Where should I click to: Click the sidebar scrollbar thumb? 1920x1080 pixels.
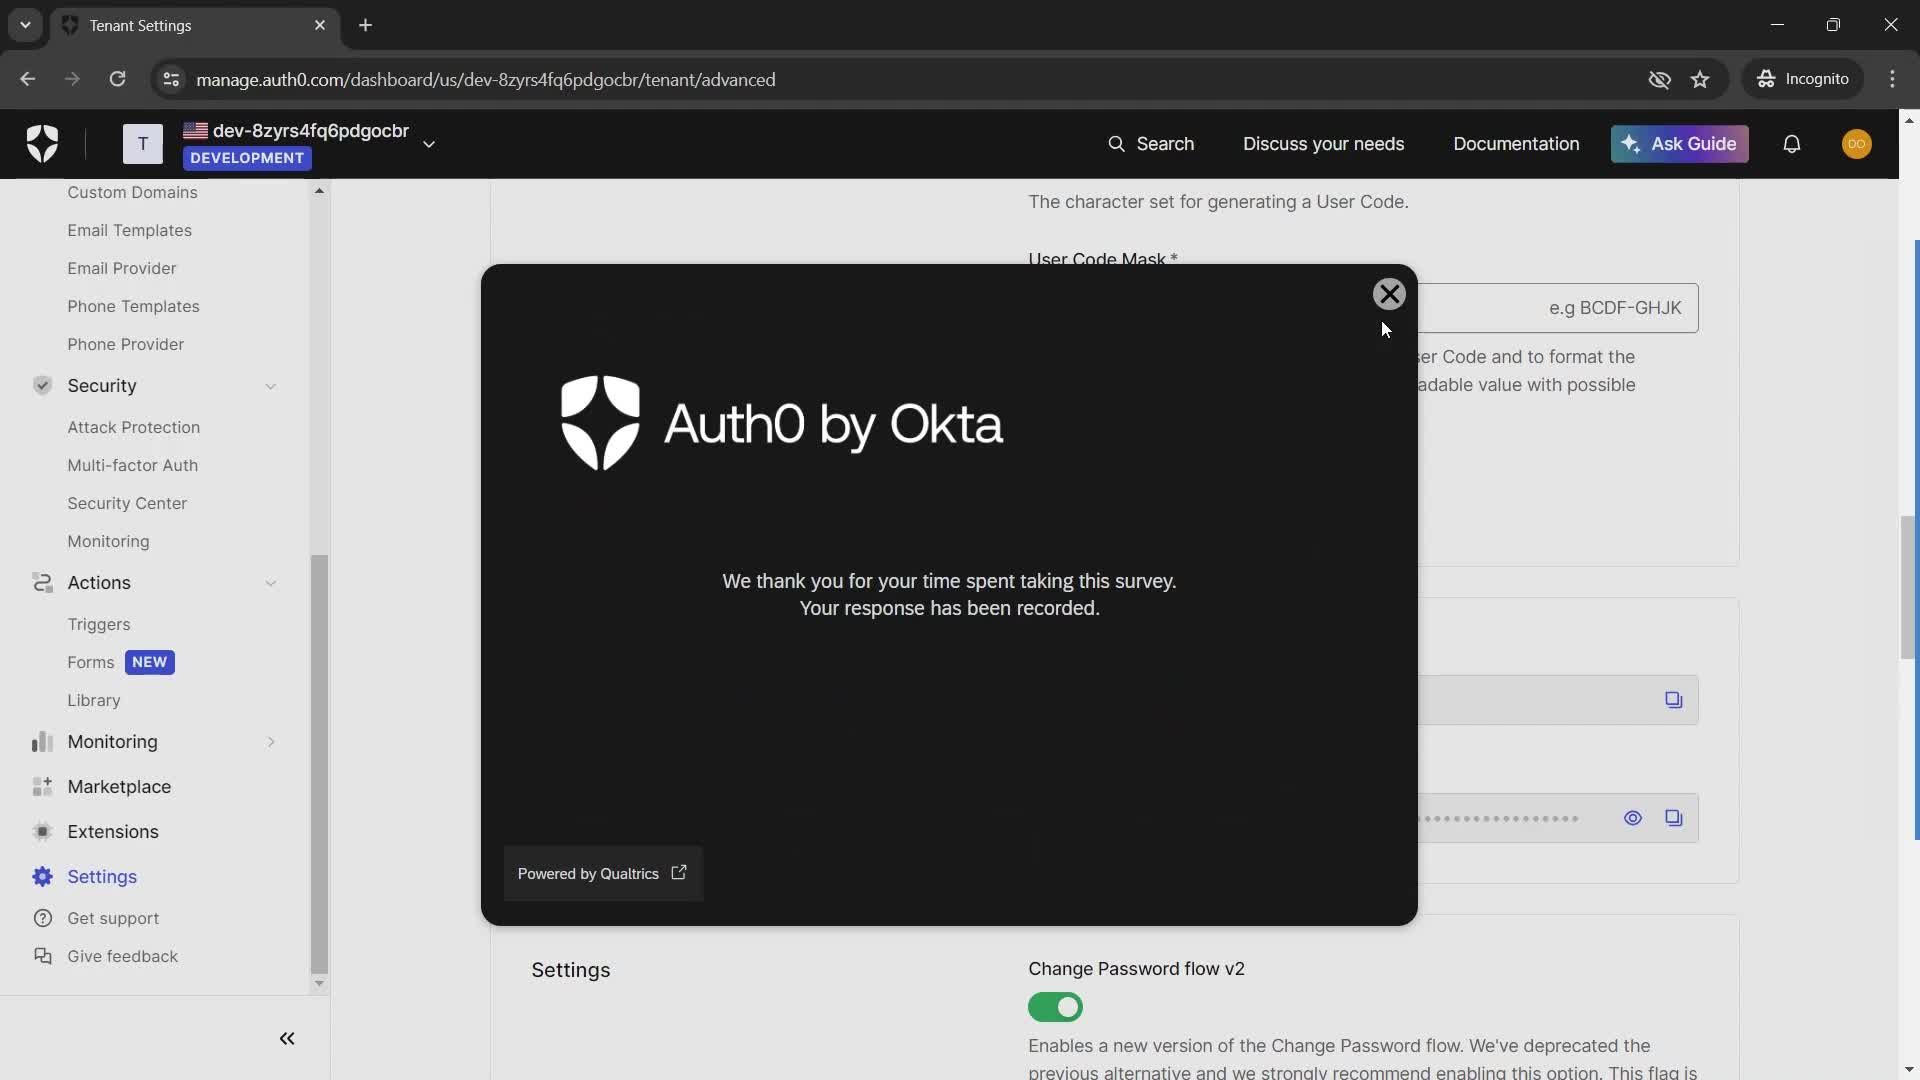319,764
